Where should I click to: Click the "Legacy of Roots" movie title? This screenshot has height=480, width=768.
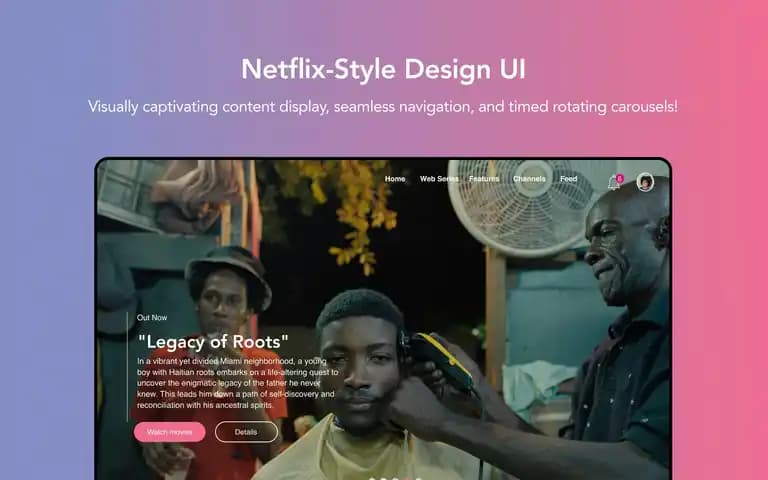(x=213, y=341)
